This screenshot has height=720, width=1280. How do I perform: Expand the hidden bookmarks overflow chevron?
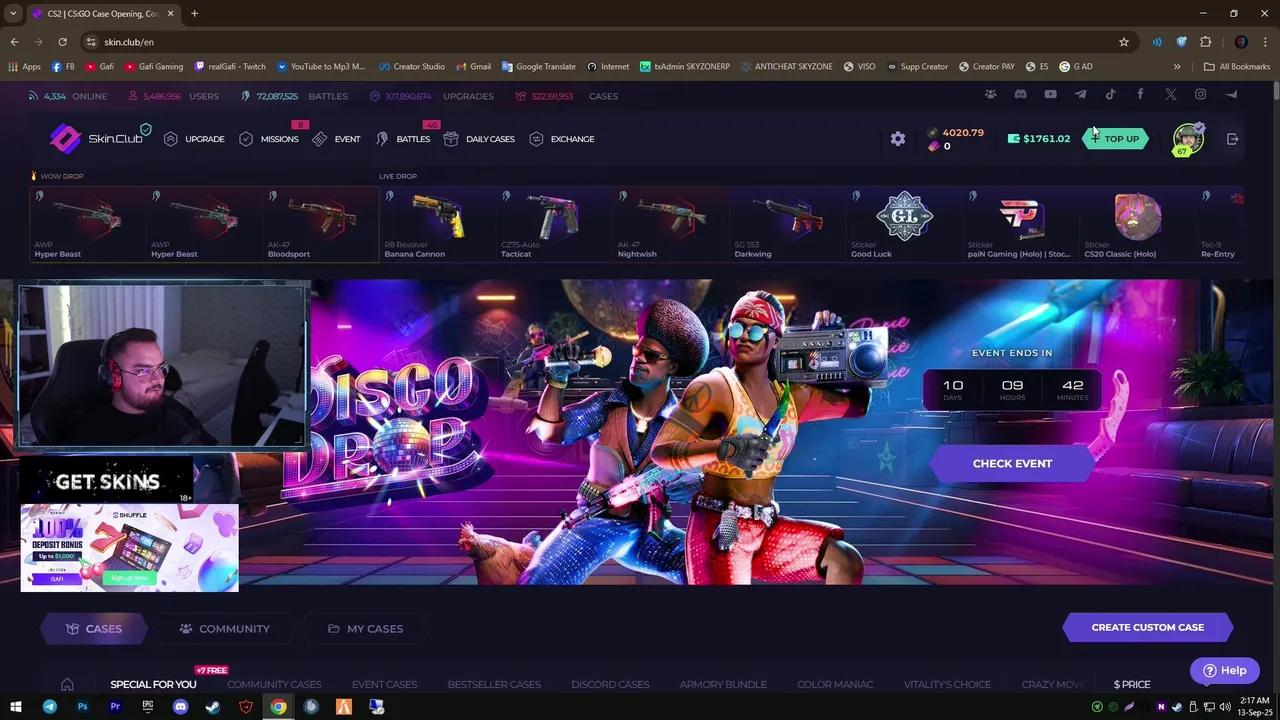pos(1177,67)
